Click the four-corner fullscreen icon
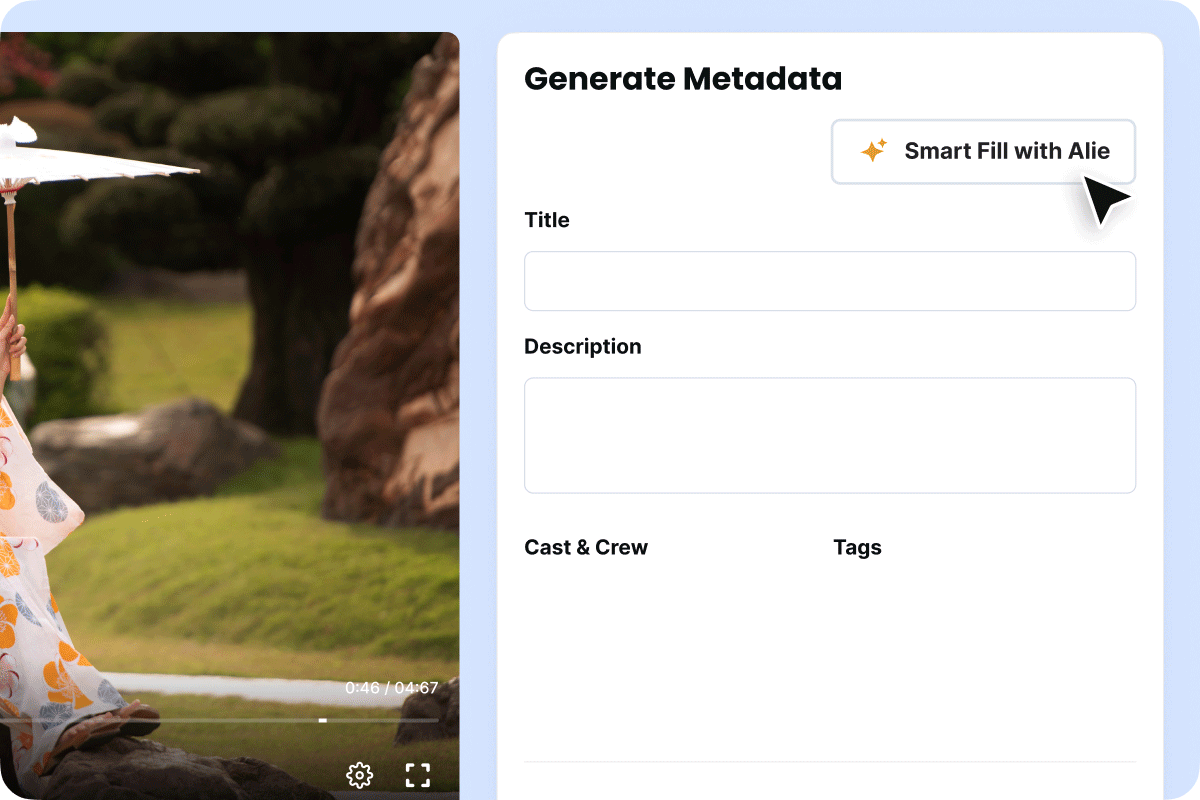 [x=418, y=775]
